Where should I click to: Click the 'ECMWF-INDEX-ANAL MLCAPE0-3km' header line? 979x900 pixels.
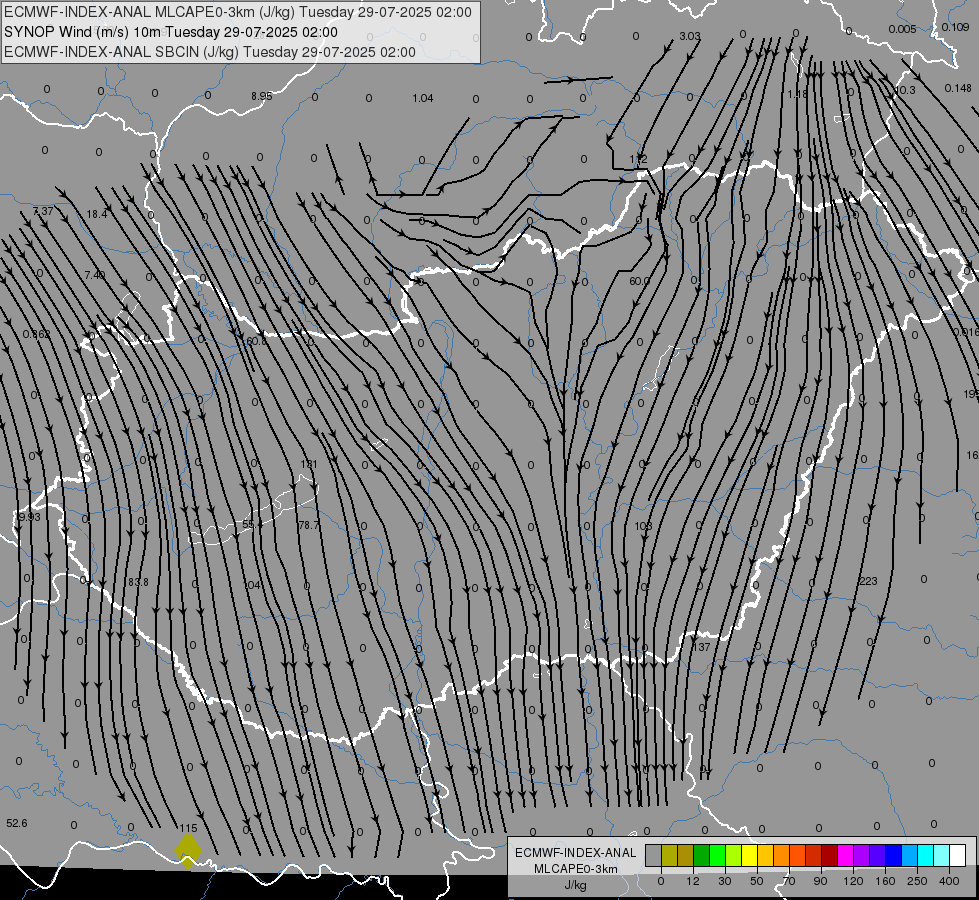coord(238,12)
